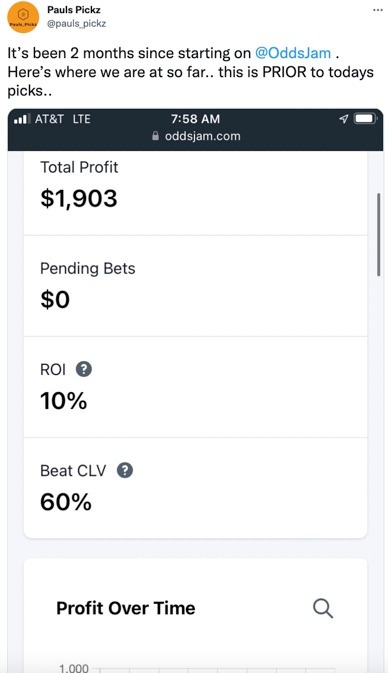Viewport: 388px width, 673px height.
Task: Open the Pauls Pickz profile avatar
Action: 23,17
